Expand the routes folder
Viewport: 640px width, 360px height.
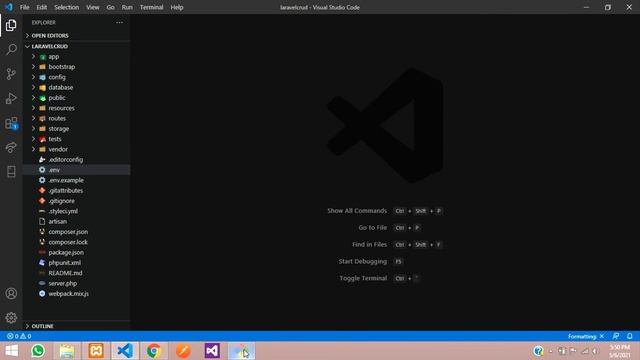coord(76,118)
